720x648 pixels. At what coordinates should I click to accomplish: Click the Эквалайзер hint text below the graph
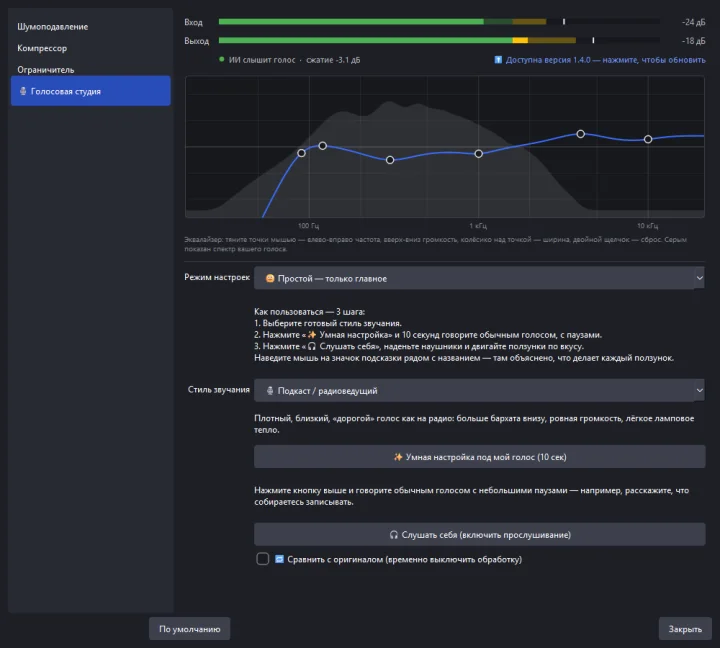[x=435, y=244]
